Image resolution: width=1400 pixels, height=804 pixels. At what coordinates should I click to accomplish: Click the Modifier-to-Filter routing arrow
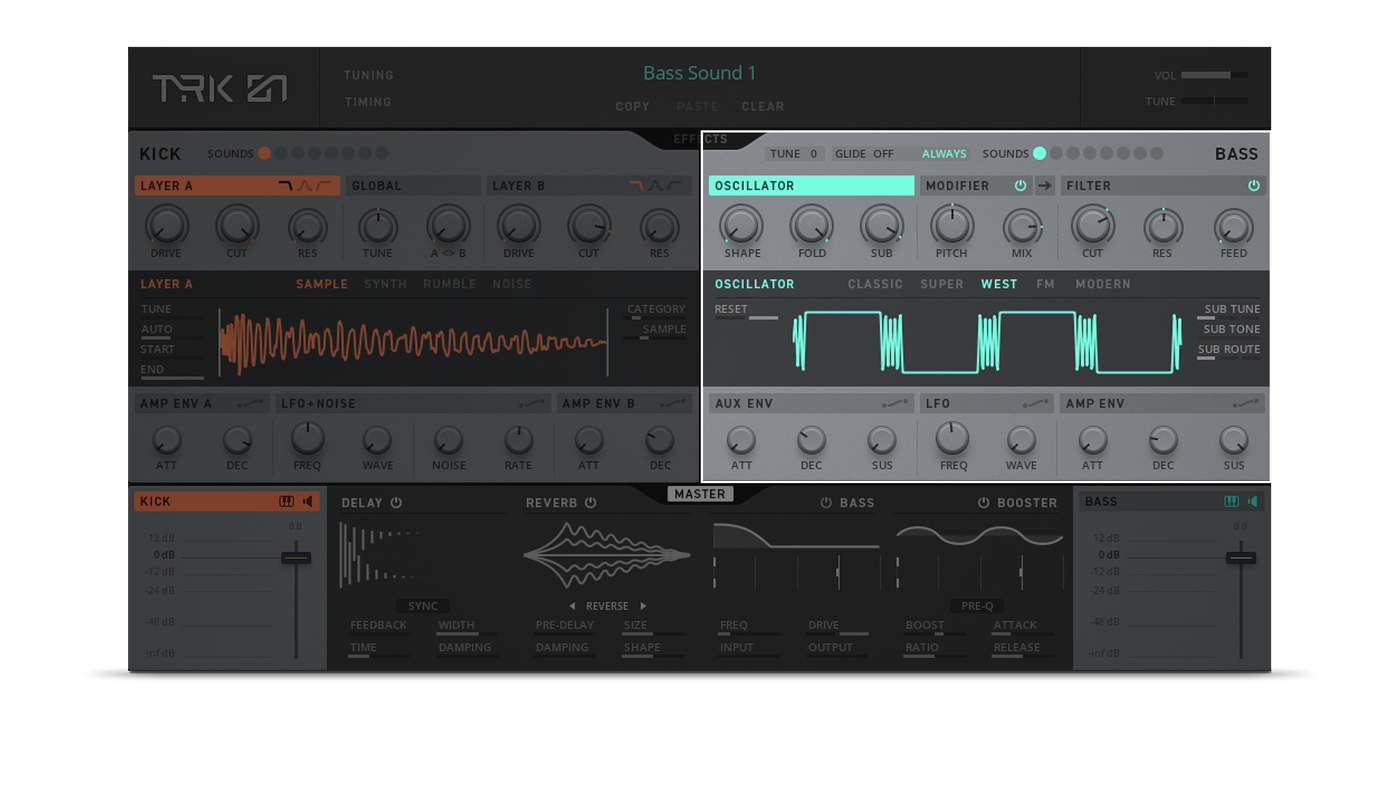pyautogui.click(x=1045, y=186)
